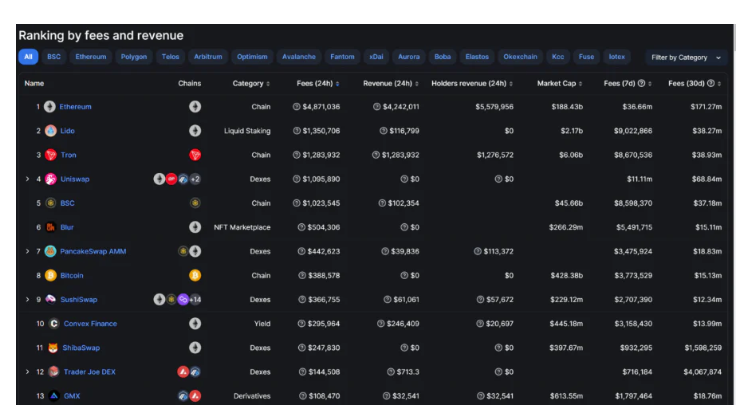Click the Trader Joe DEX logo icon

coord(54,372)
